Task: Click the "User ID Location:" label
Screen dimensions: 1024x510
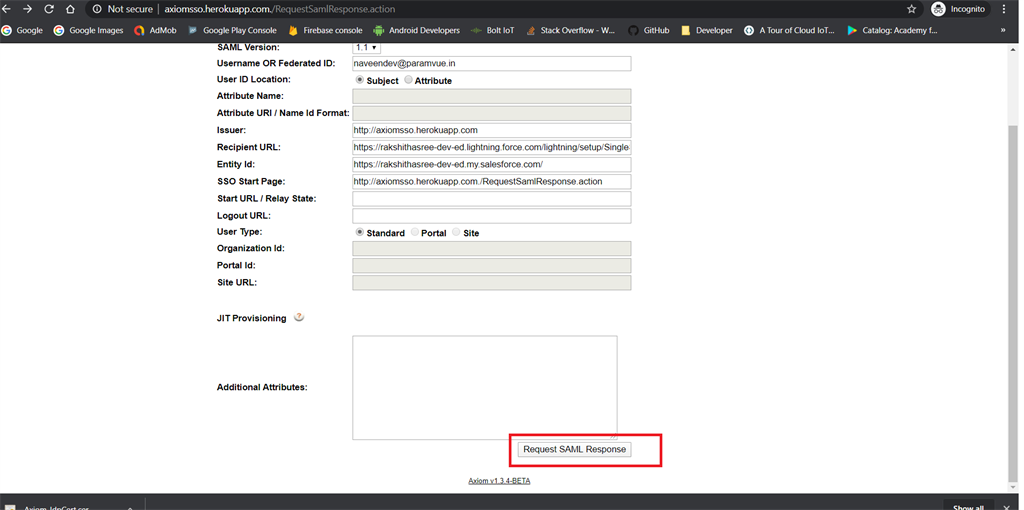Action: (x=254, y=80)
